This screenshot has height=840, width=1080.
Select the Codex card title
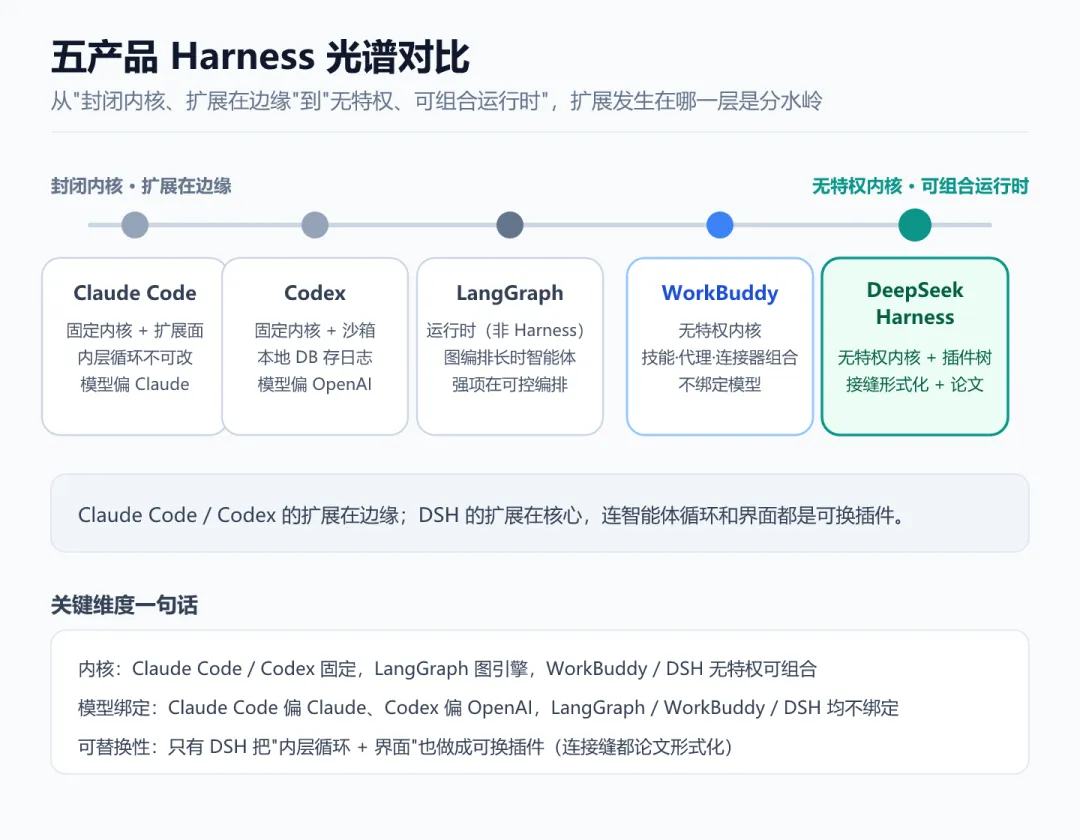[x=315, y=293]
